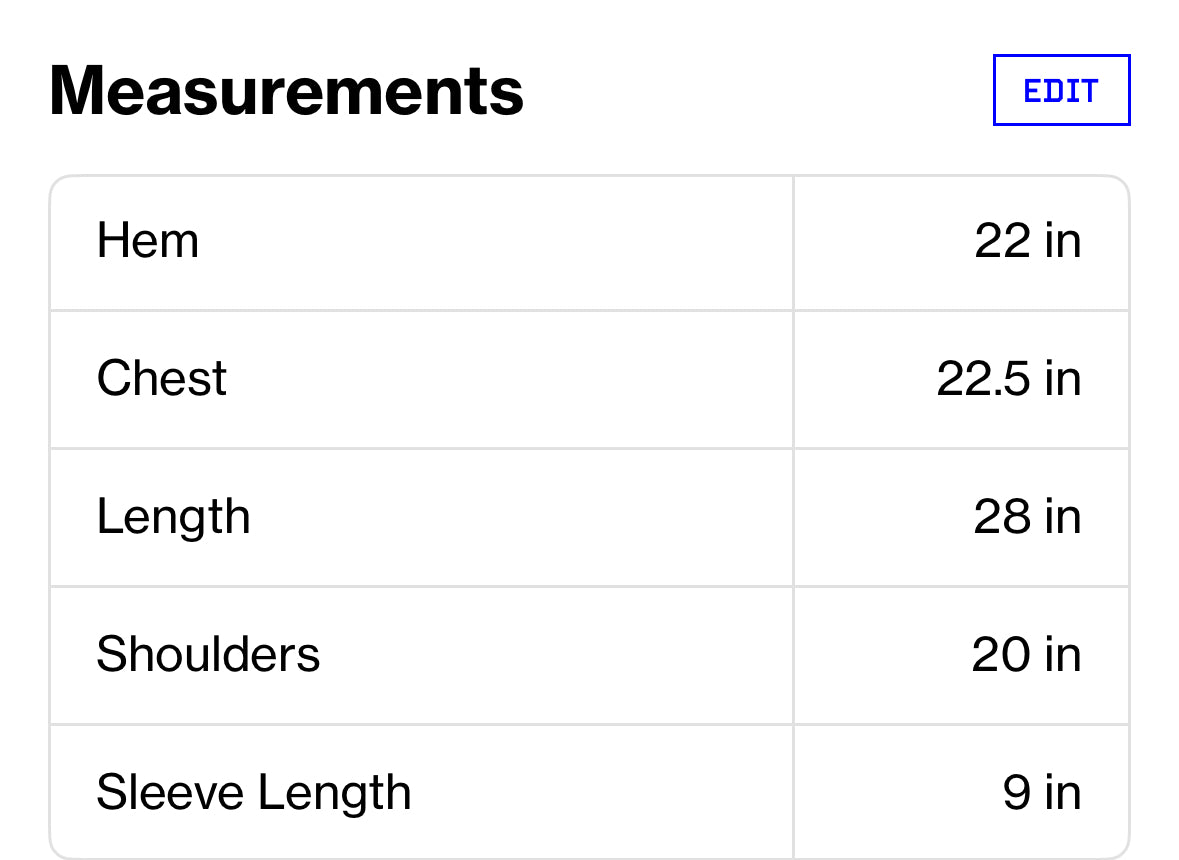This screenshot has height=860, width=1179.
Task: Select the Hem row label
Action: point(148,242)
